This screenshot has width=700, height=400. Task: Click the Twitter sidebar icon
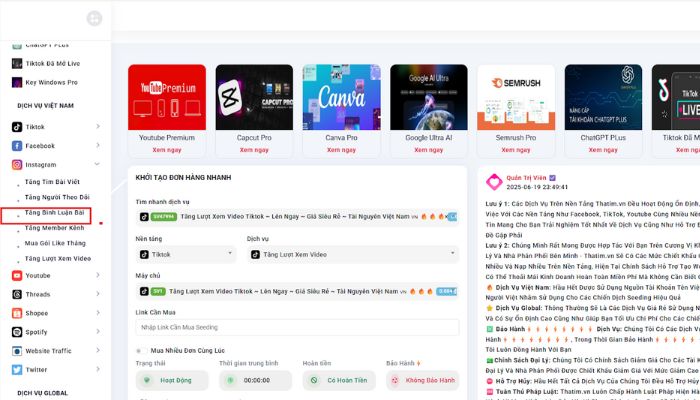[x=17, y=370]
